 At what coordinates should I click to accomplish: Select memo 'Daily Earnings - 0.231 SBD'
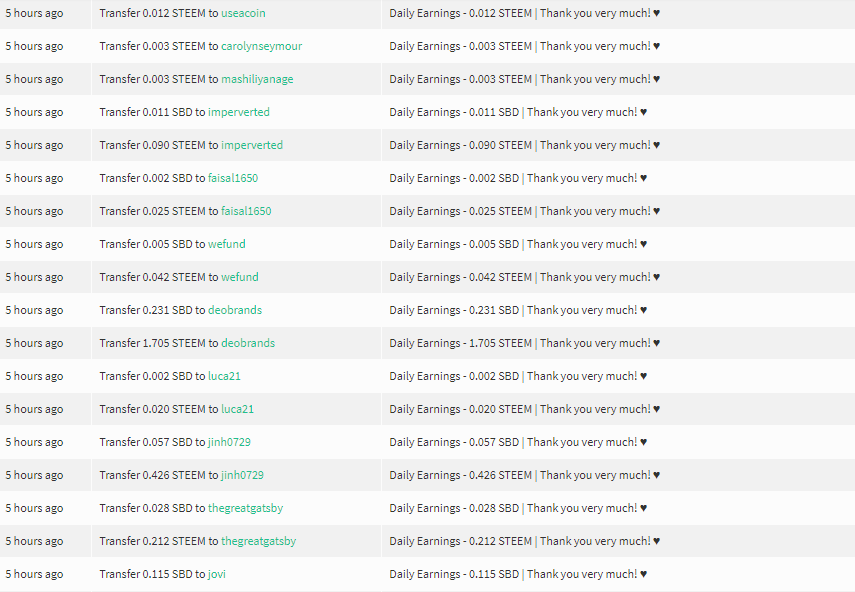click(x=454, y=310)
